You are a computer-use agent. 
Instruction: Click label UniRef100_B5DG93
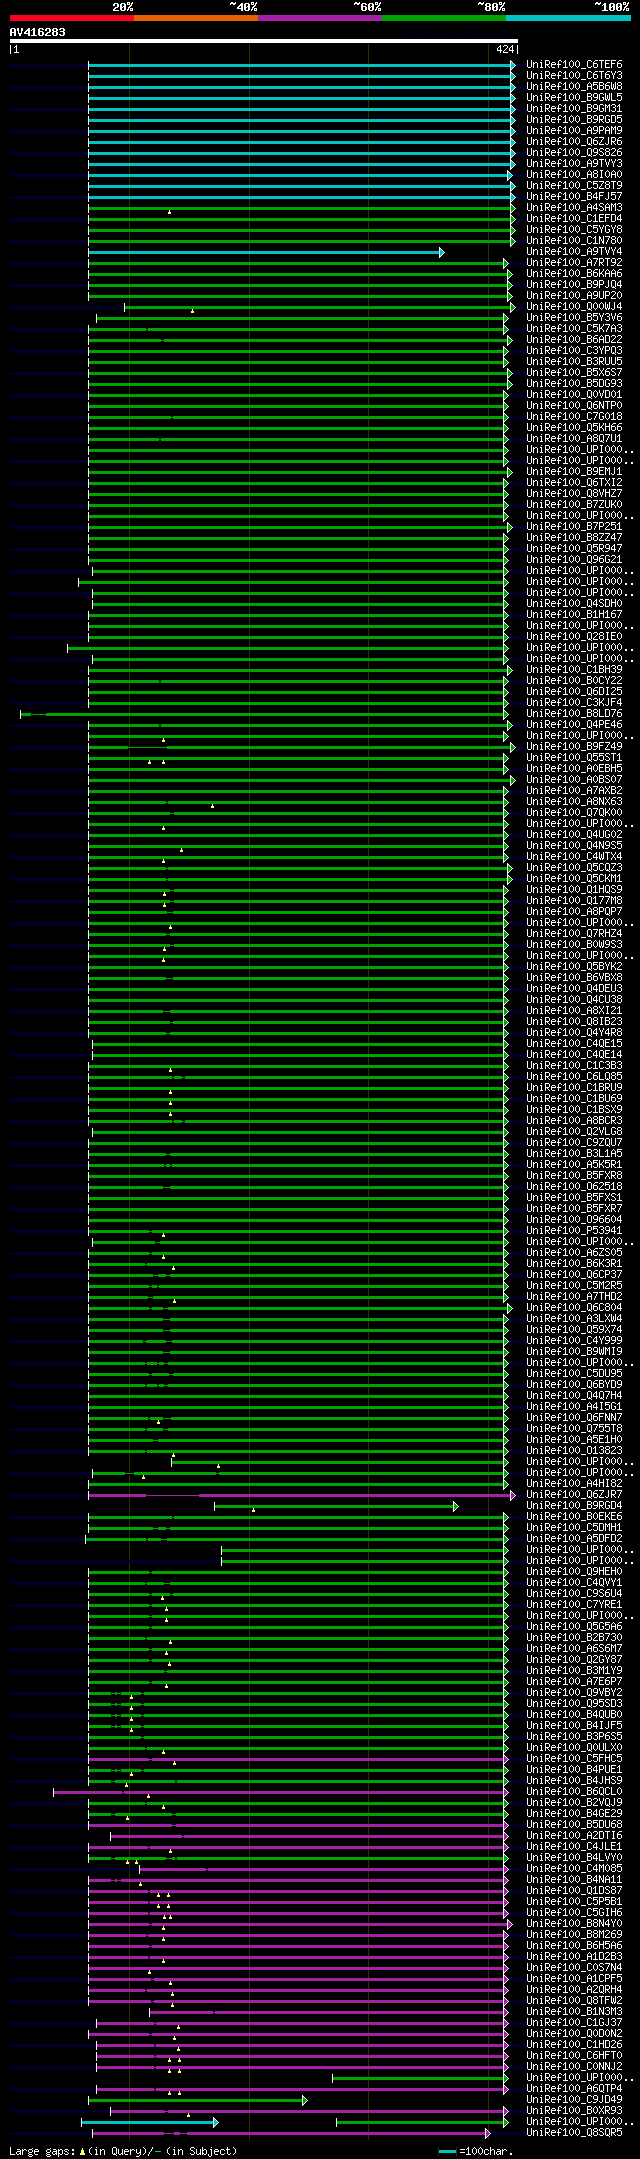point(574,383)
